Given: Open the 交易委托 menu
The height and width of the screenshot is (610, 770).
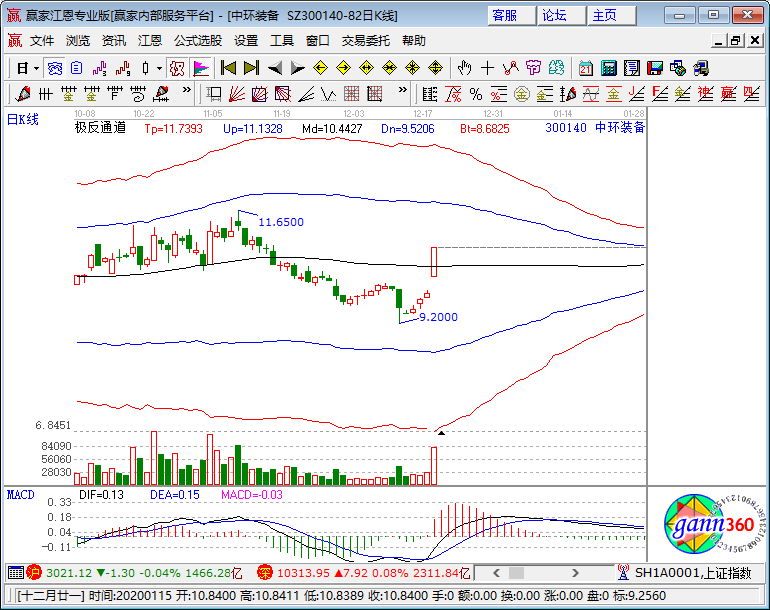Looking at the screenshot, I should point(366,41).
